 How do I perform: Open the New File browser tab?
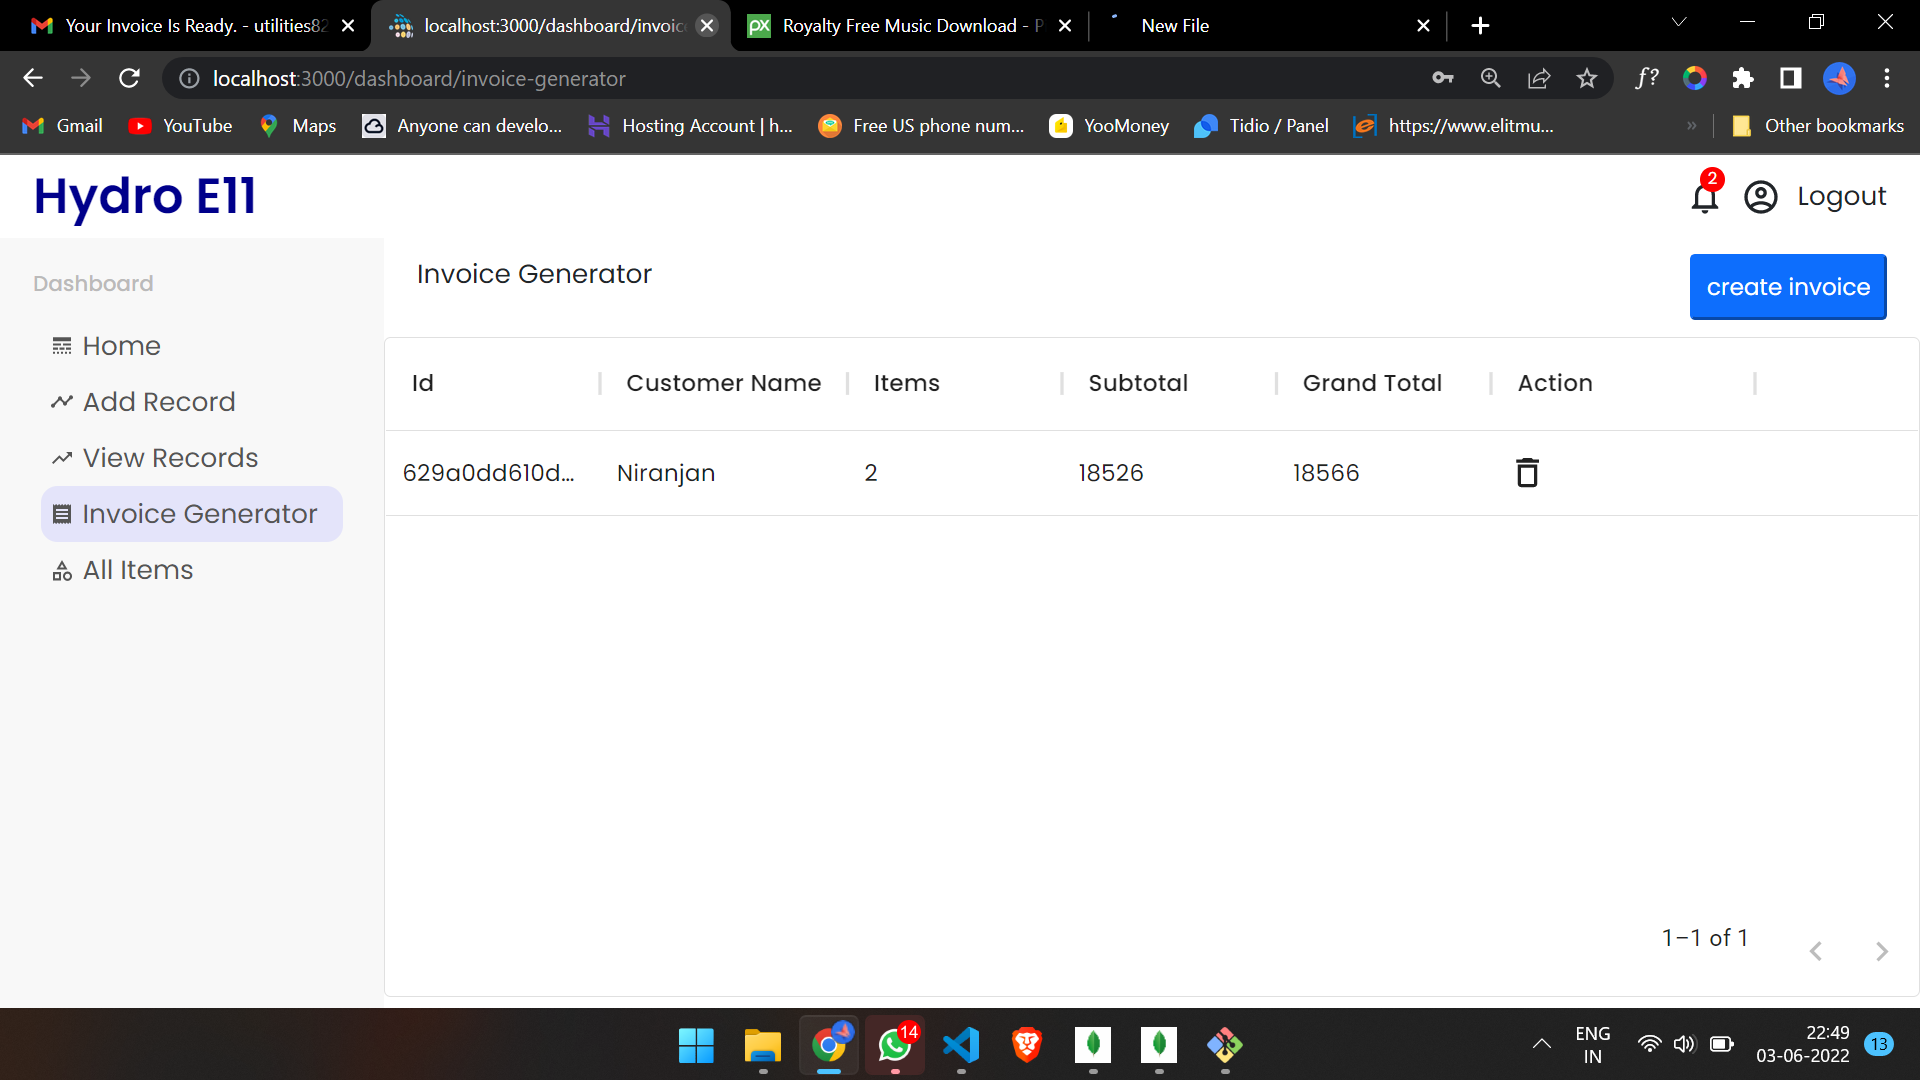click(x=1174, y=25)
